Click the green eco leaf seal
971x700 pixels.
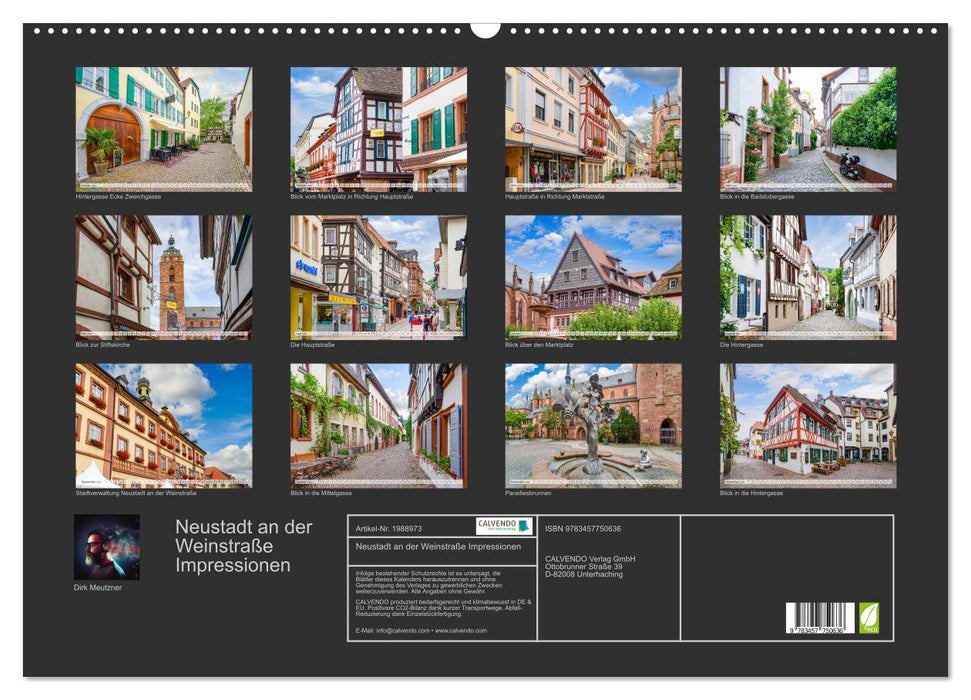click(x=869, y=619)
